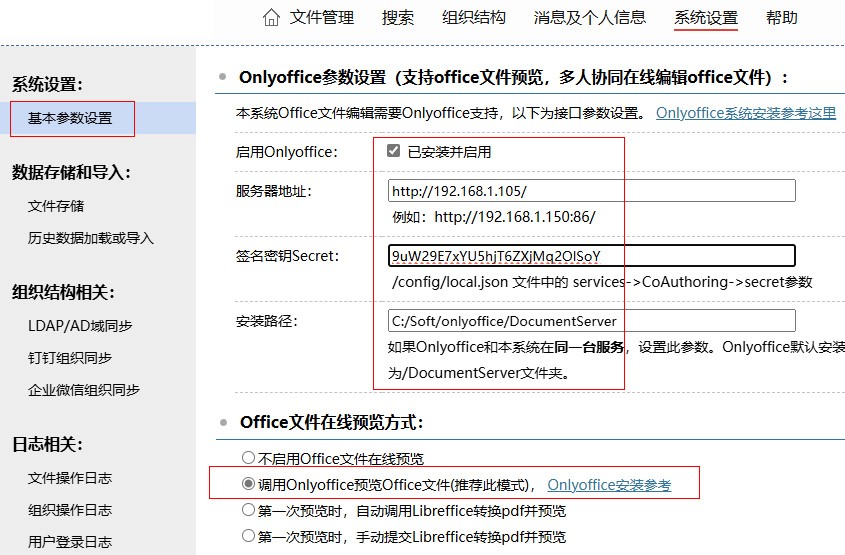Select 自动调用Libreffice转换pdf并预览 radio button
Screen dimensions: 845x555
[248, 510]
